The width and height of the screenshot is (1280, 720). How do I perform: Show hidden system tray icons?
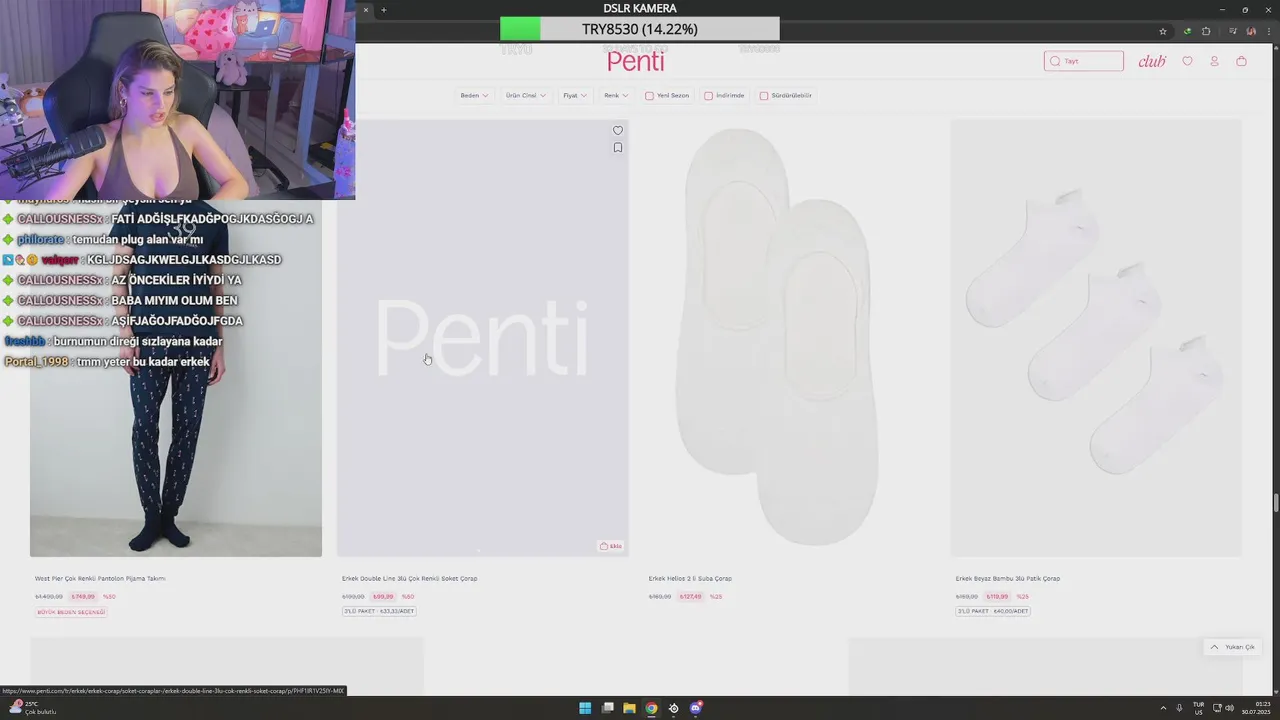tap(1163, 708)
